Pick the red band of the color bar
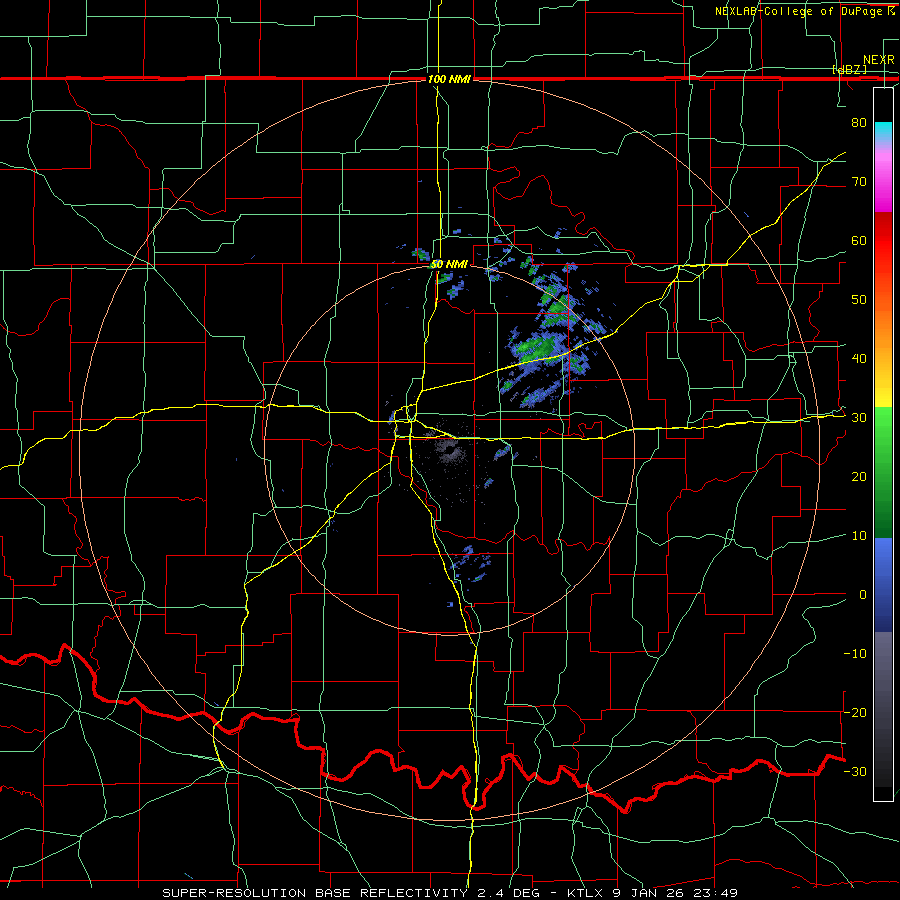Image resolution: width=900 pixels, height=900 pixels. (883, 241)
